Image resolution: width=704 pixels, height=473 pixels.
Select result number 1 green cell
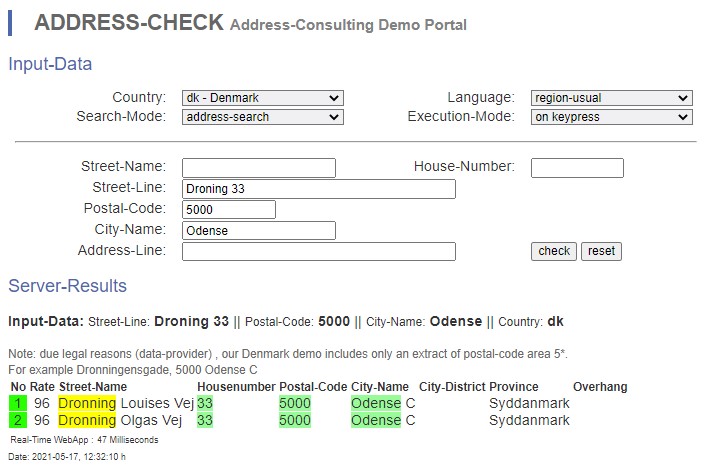pos(17,403)
